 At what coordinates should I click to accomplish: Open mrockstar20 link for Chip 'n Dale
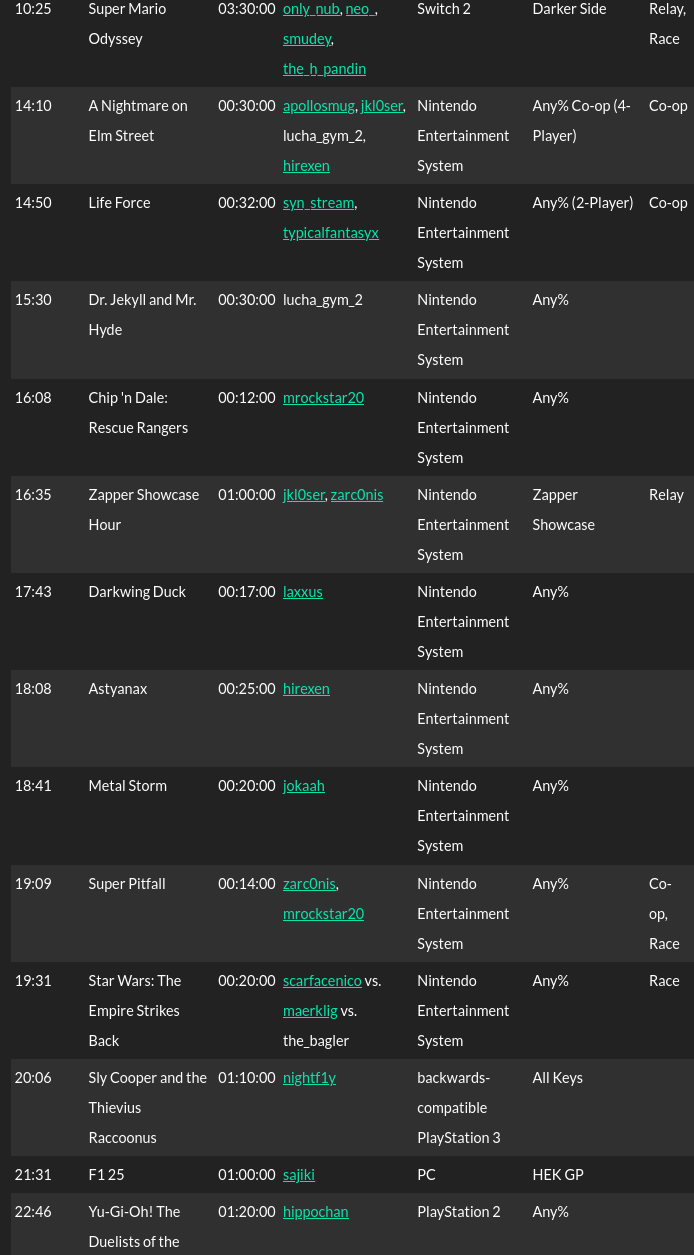tap(323, 398)
